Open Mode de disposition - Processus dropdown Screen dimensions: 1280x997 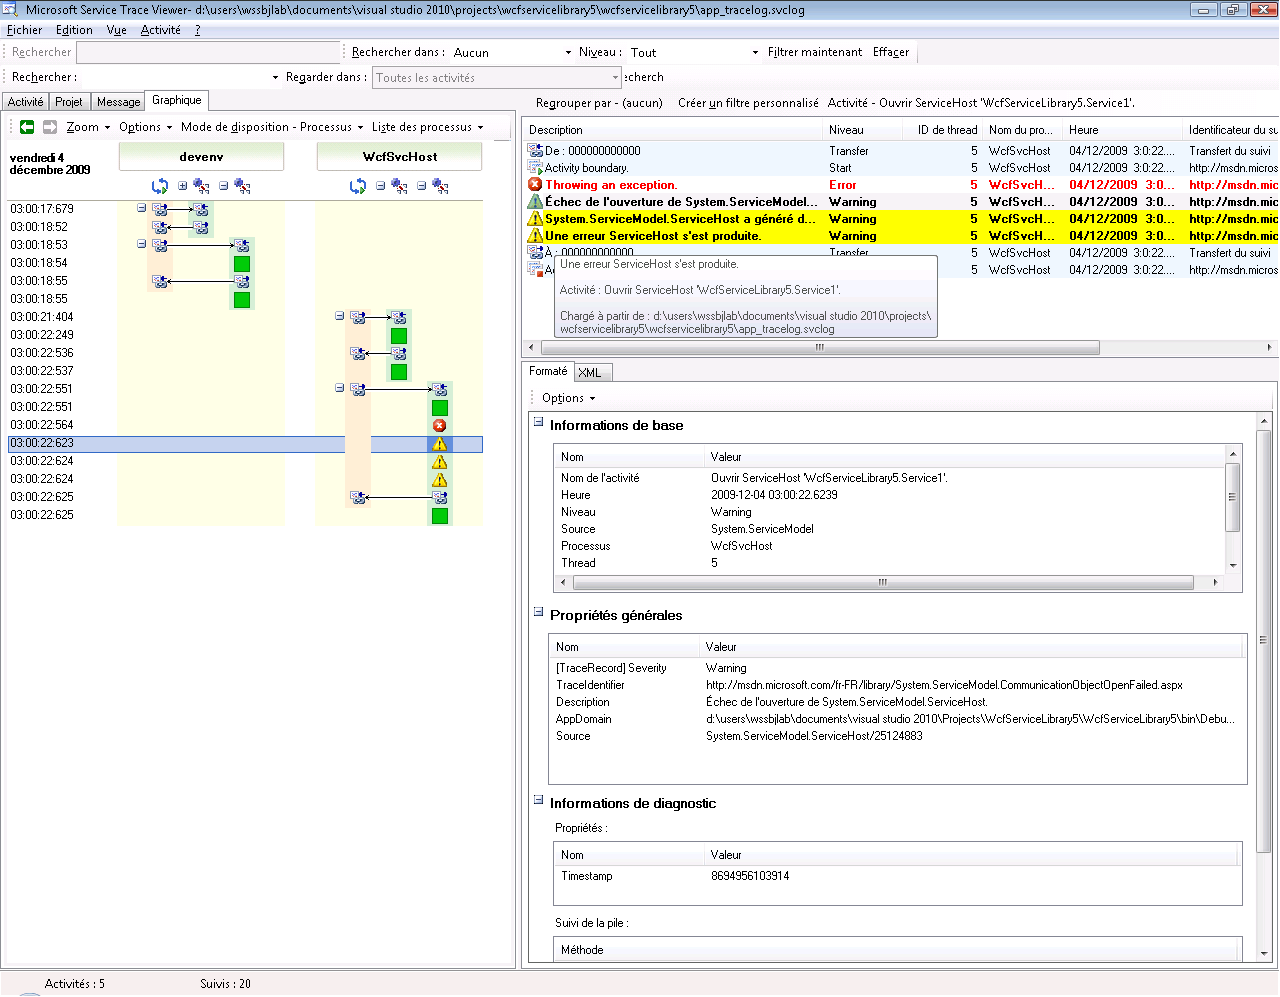[x=272, y=127]
